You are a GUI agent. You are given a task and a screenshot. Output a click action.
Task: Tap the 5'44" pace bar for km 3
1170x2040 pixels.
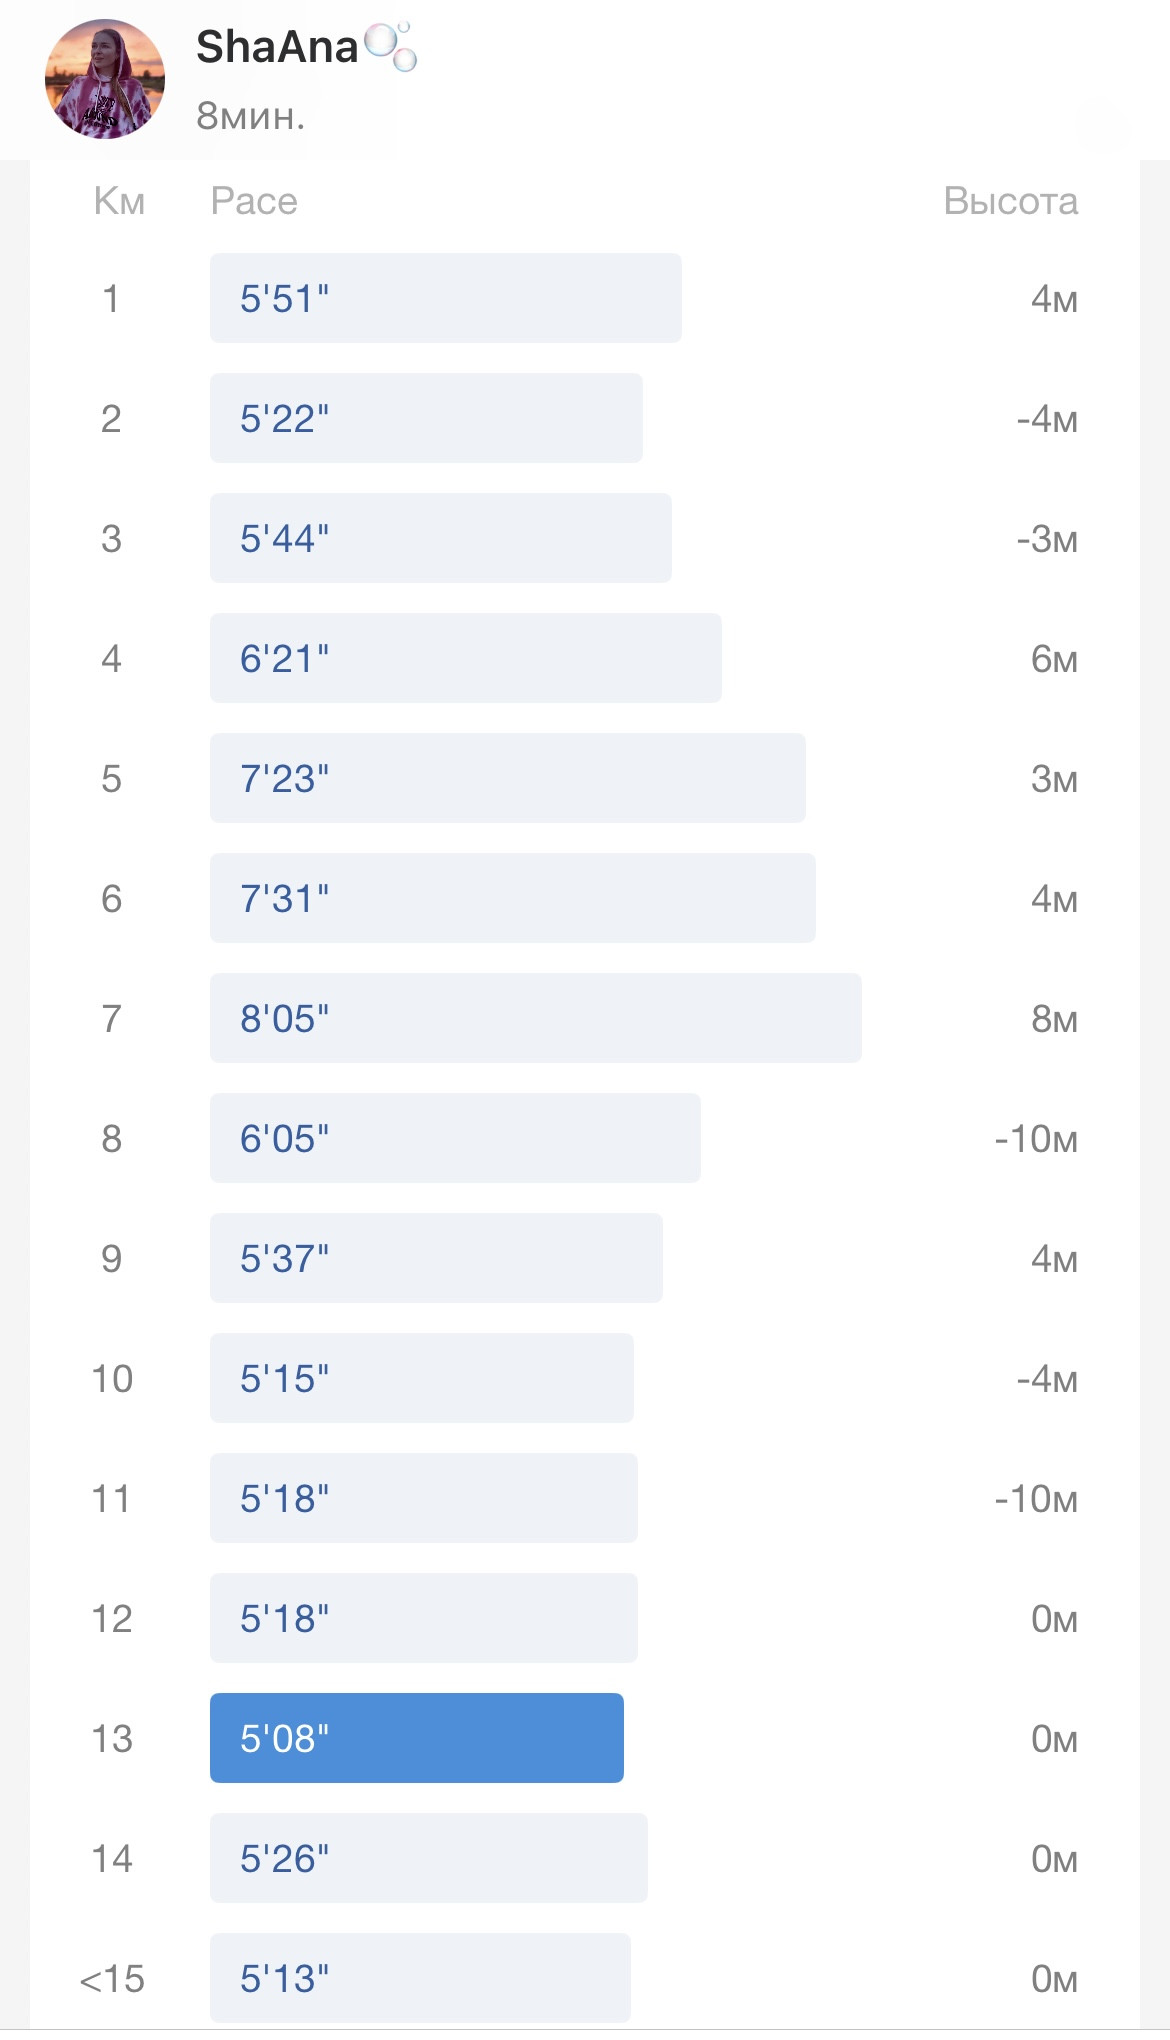coord(441,538)
